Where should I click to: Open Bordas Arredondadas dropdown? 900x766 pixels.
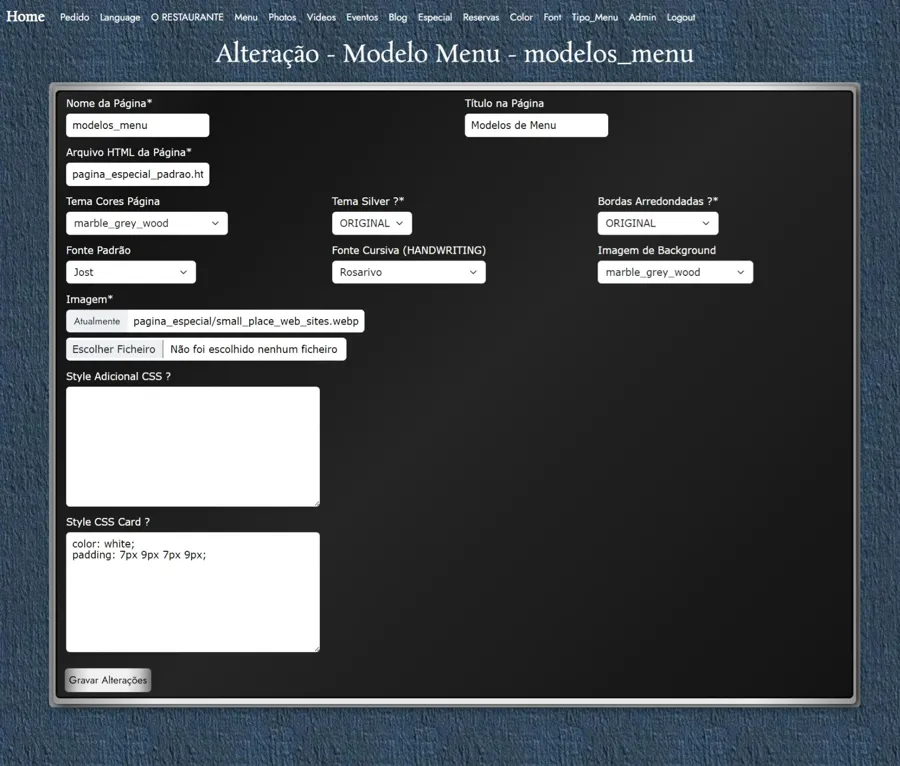pyautogui.click(x=657, y=224)
